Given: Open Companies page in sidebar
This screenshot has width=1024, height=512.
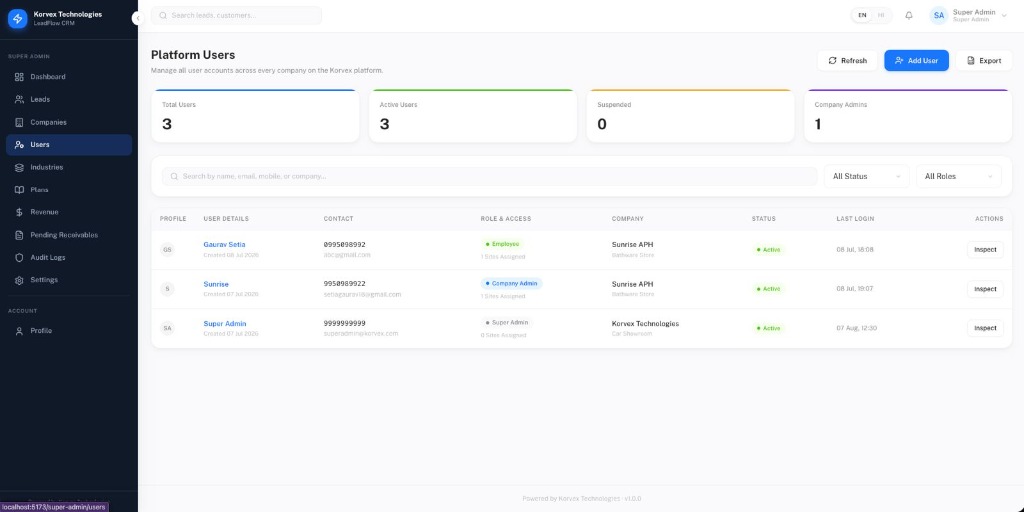Looking at the screenshot, I should (x=69, y=122).
